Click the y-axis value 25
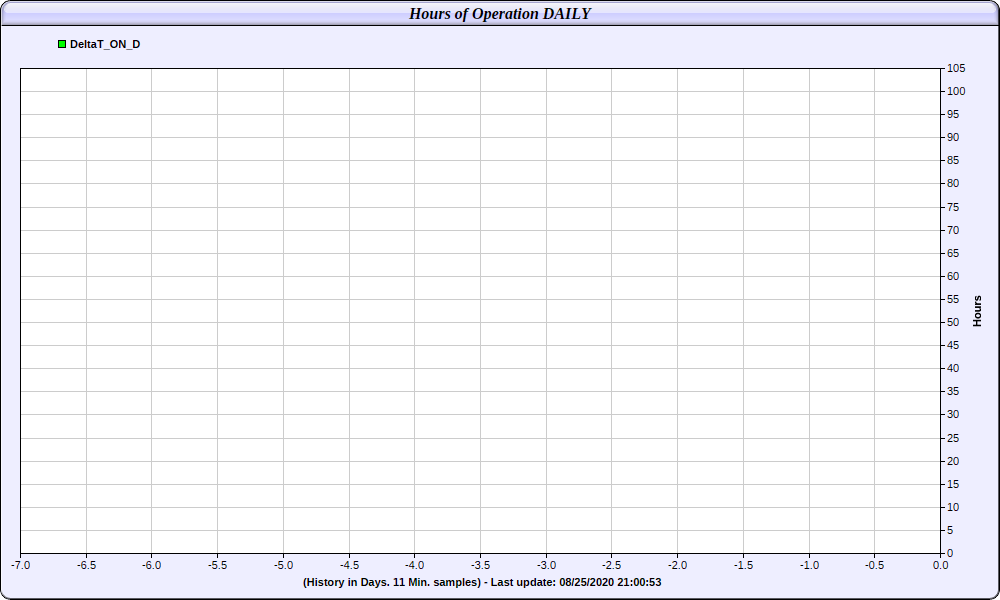Screen dimensions: 1000x600 pyautogui.click(x=953, y=438)
